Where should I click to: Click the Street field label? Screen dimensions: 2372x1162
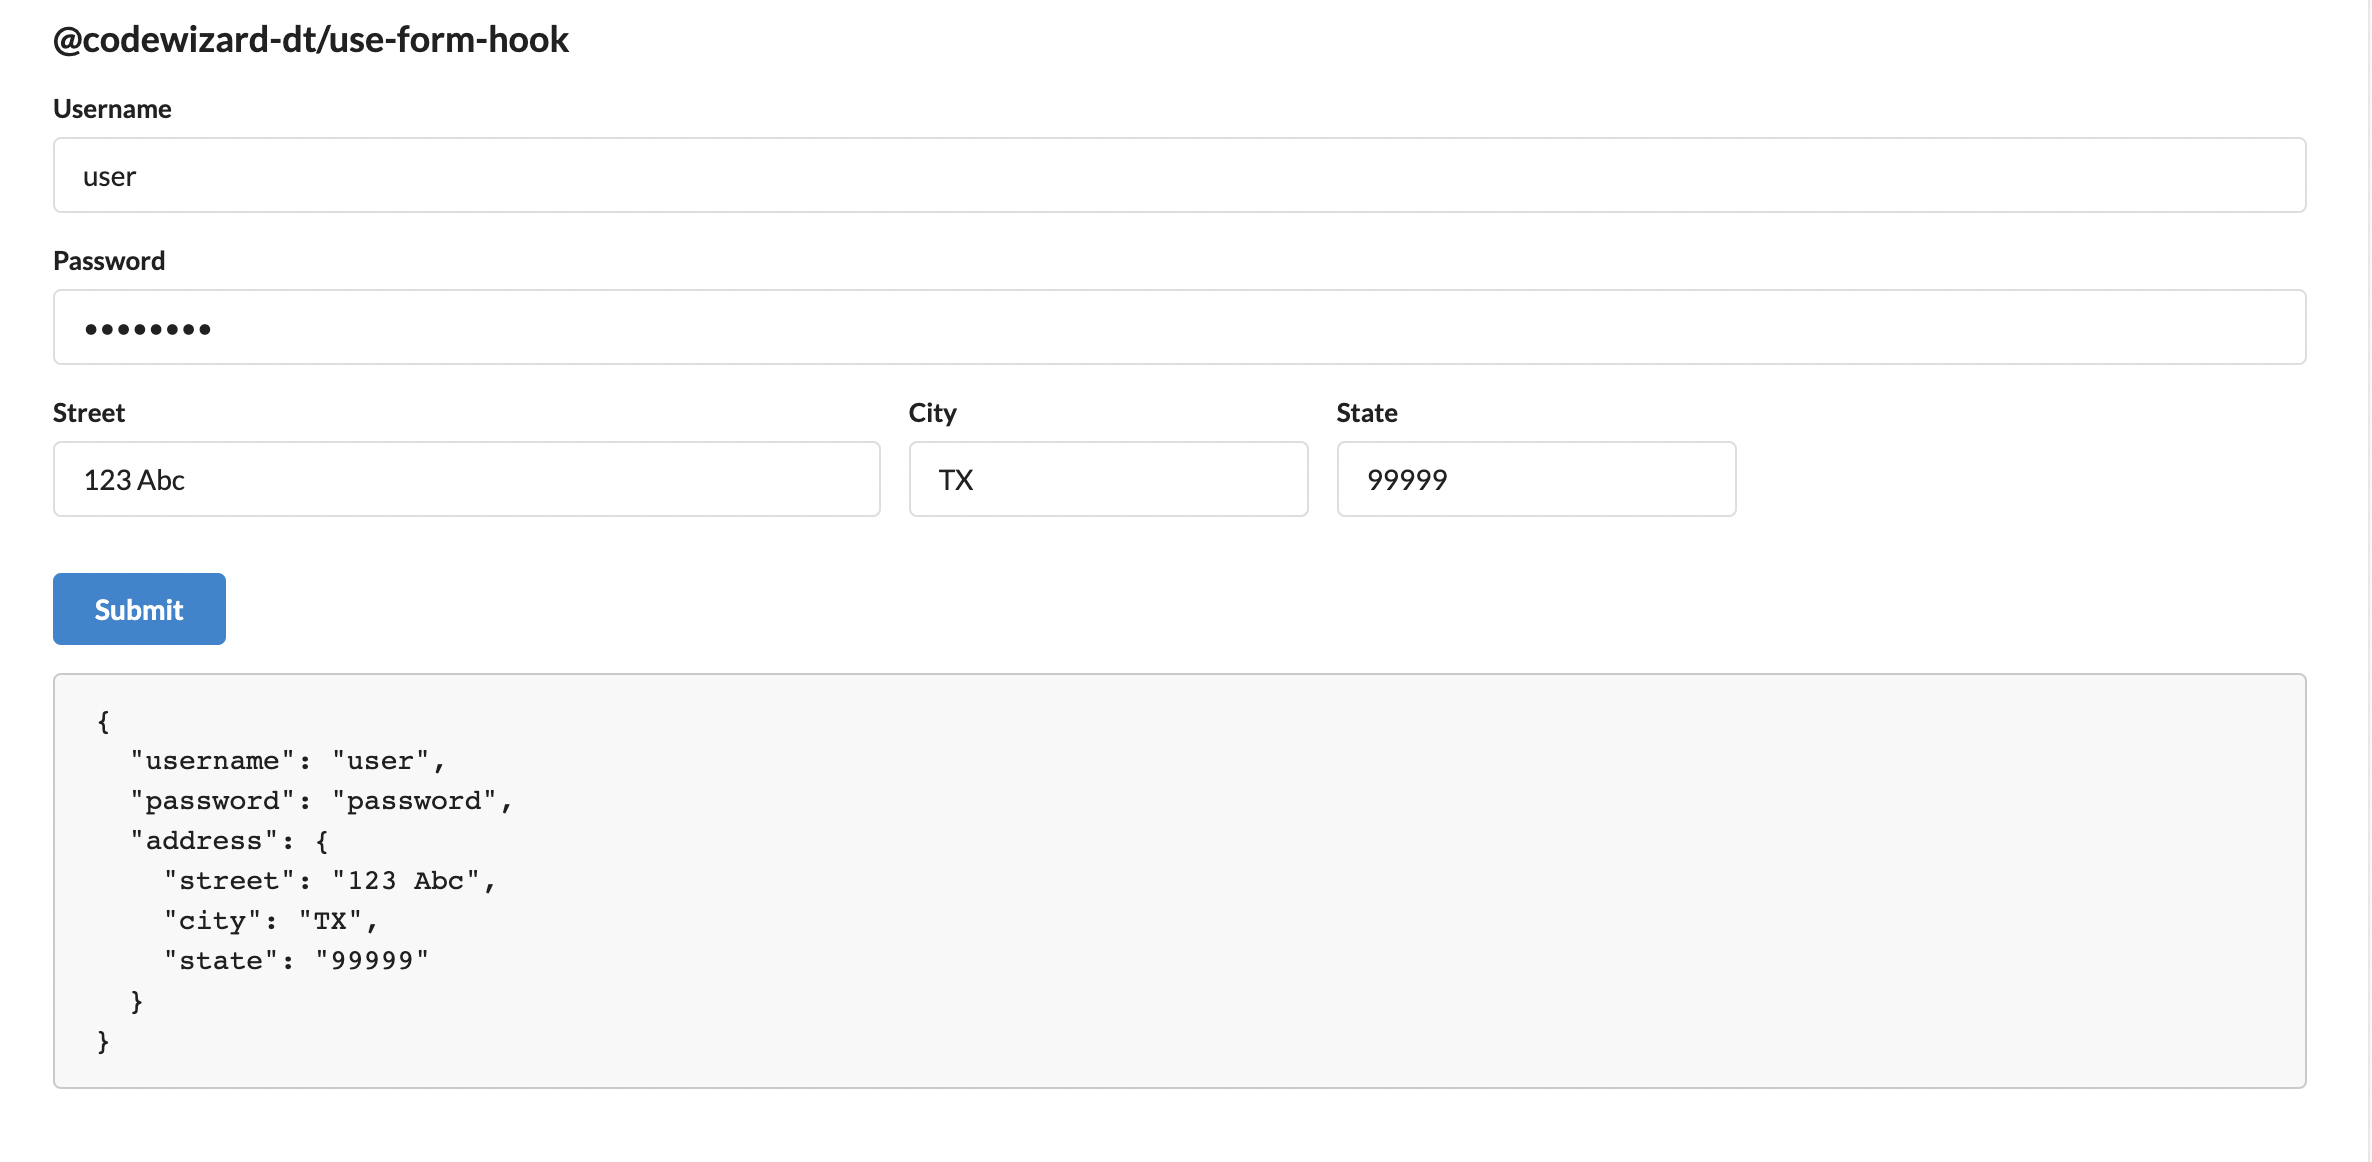[89, 413]
